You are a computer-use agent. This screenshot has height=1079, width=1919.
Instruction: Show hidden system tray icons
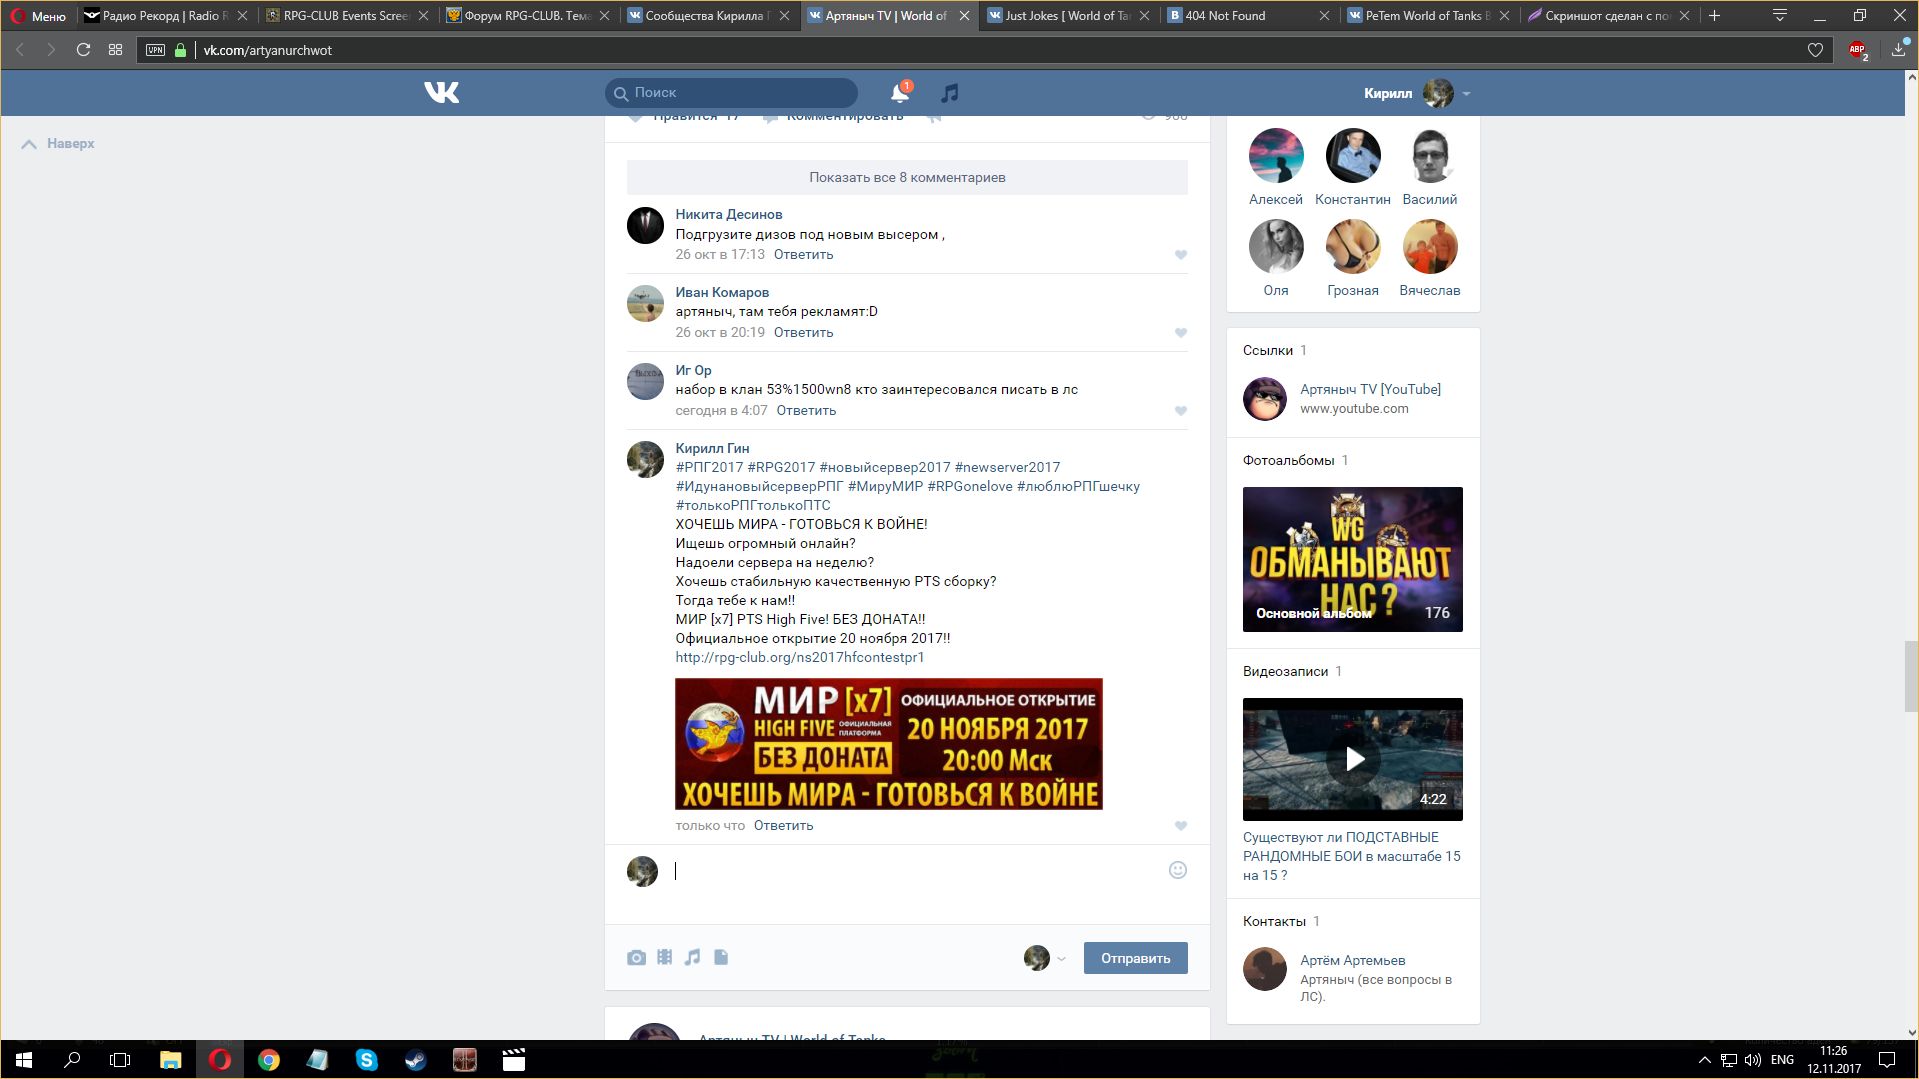[1704, 1060]
